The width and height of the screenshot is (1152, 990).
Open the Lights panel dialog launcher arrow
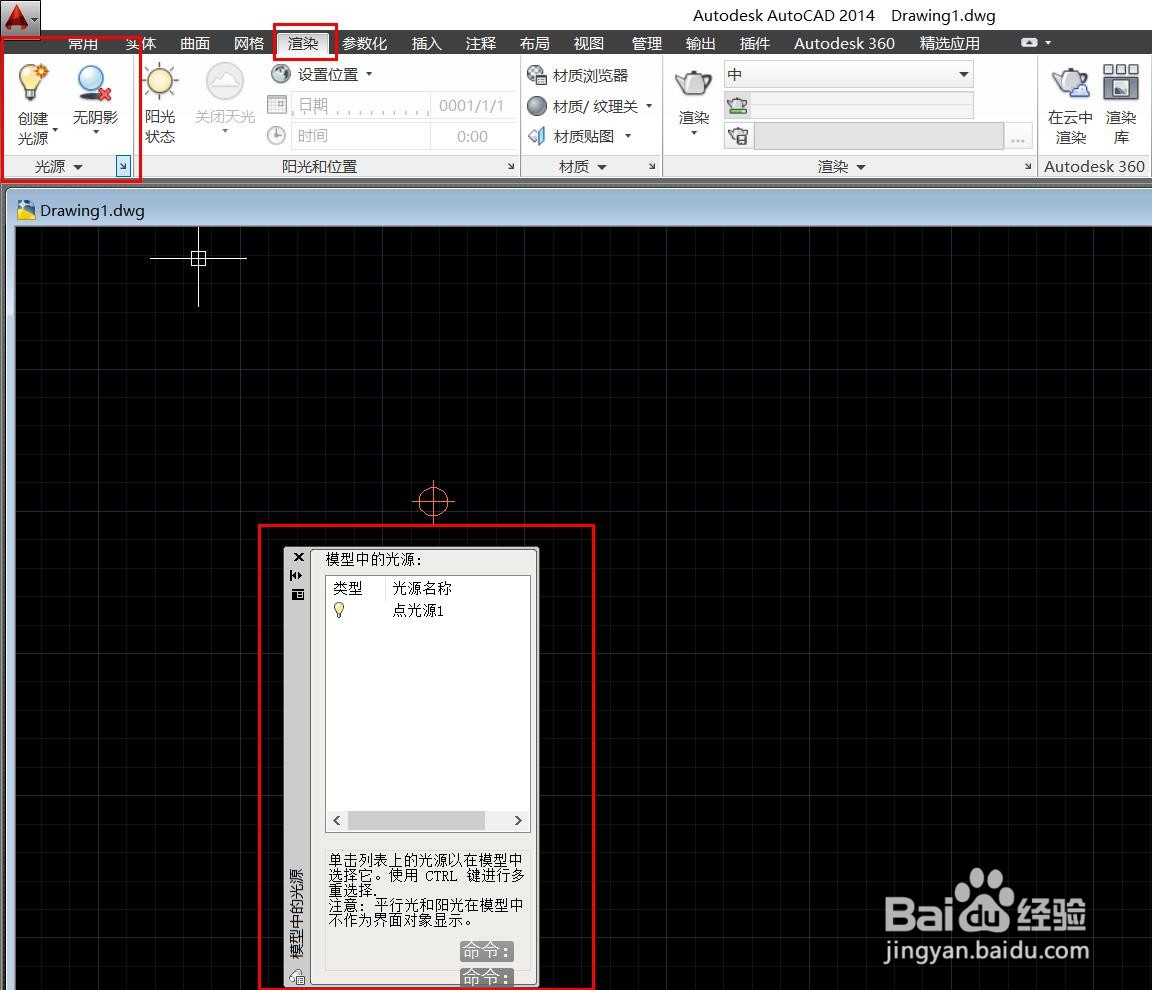click(123, 167)
